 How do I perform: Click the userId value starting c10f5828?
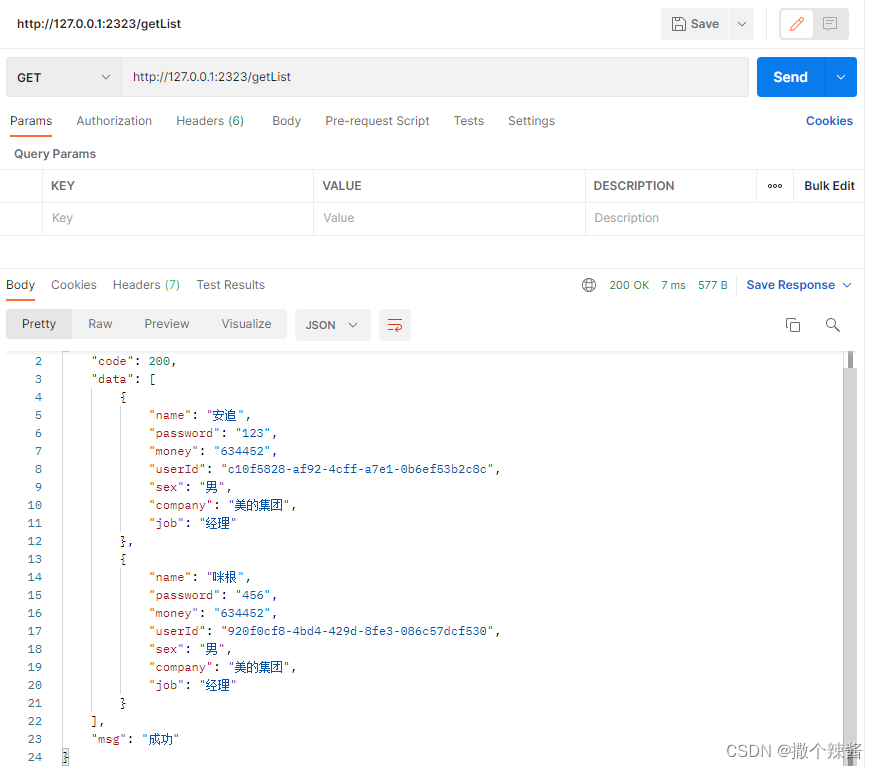point(357,469)
